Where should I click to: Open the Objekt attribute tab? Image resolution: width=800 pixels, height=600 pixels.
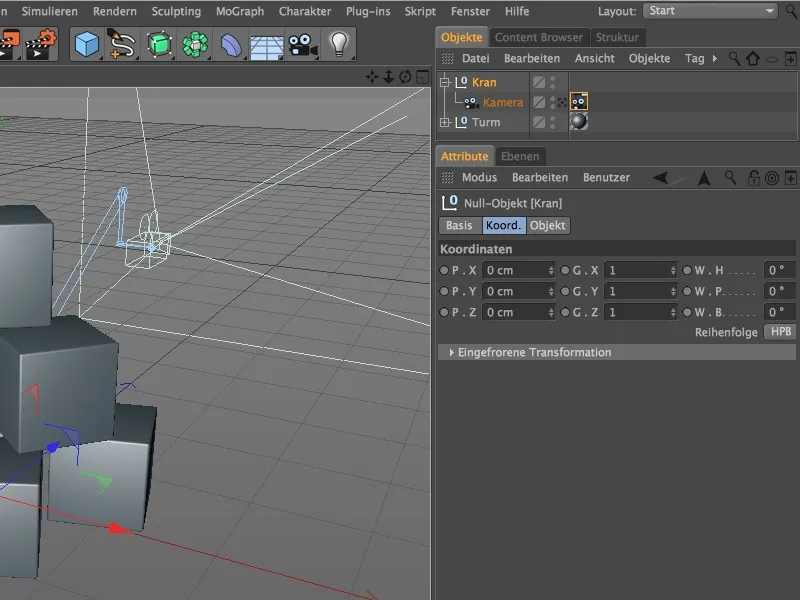point(547,226)
